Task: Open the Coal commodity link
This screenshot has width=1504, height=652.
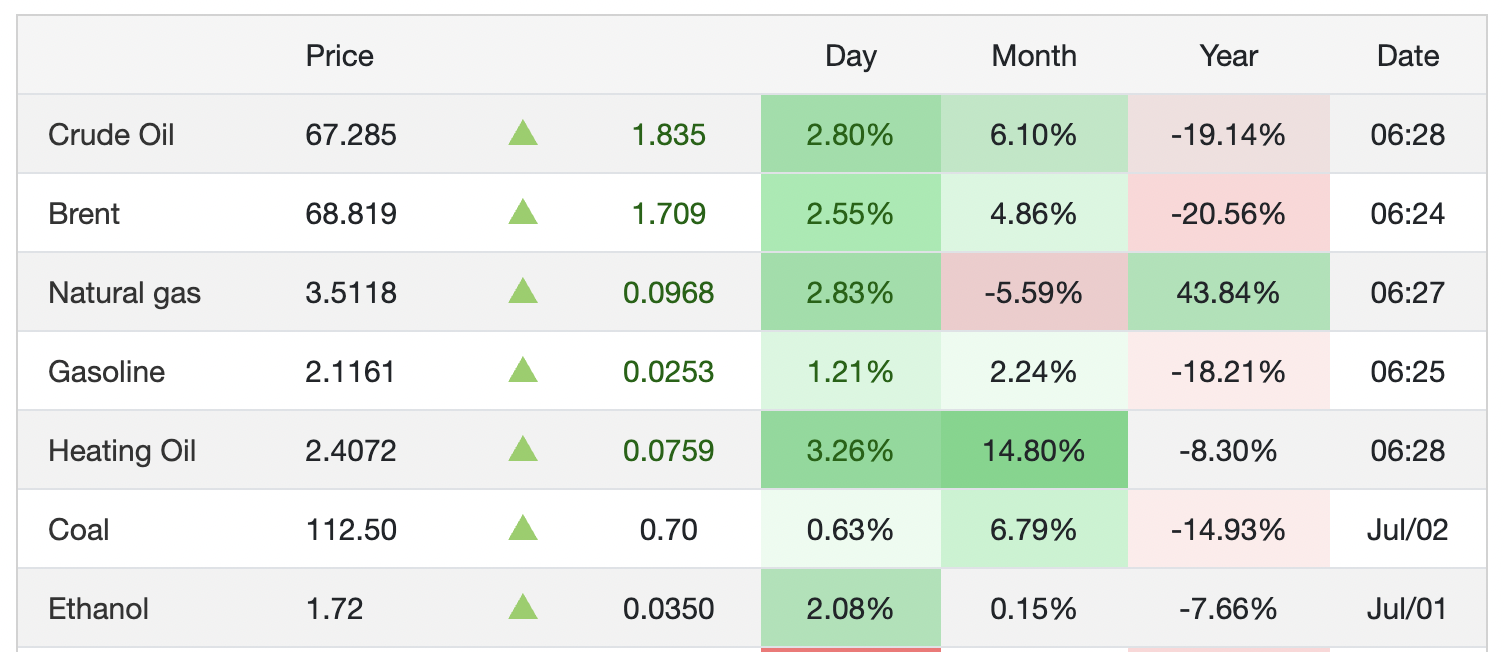Action: [x=79, y=530]
